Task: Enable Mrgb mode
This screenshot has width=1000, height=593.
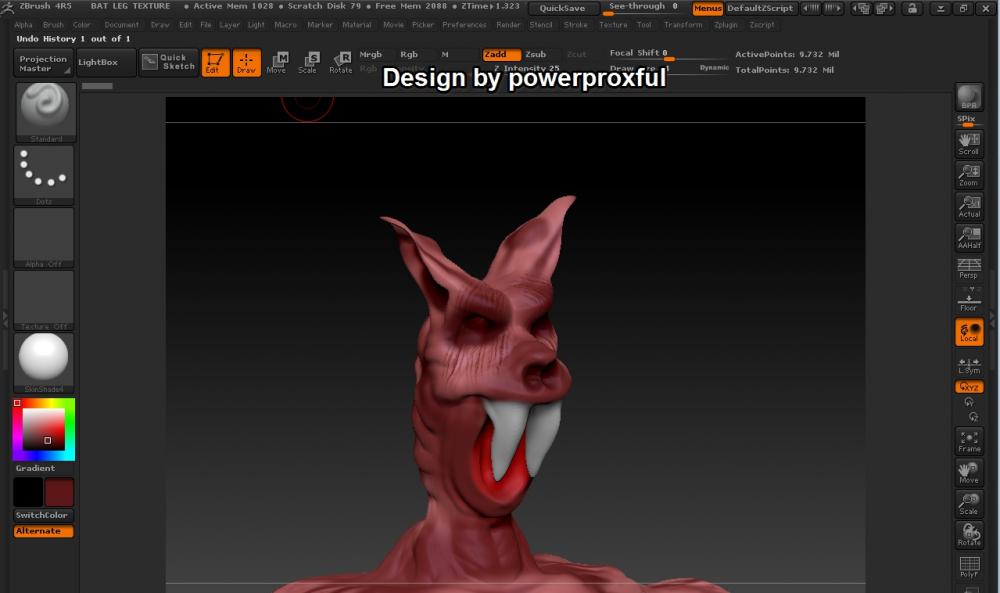Action: click(x=371, y=54)
